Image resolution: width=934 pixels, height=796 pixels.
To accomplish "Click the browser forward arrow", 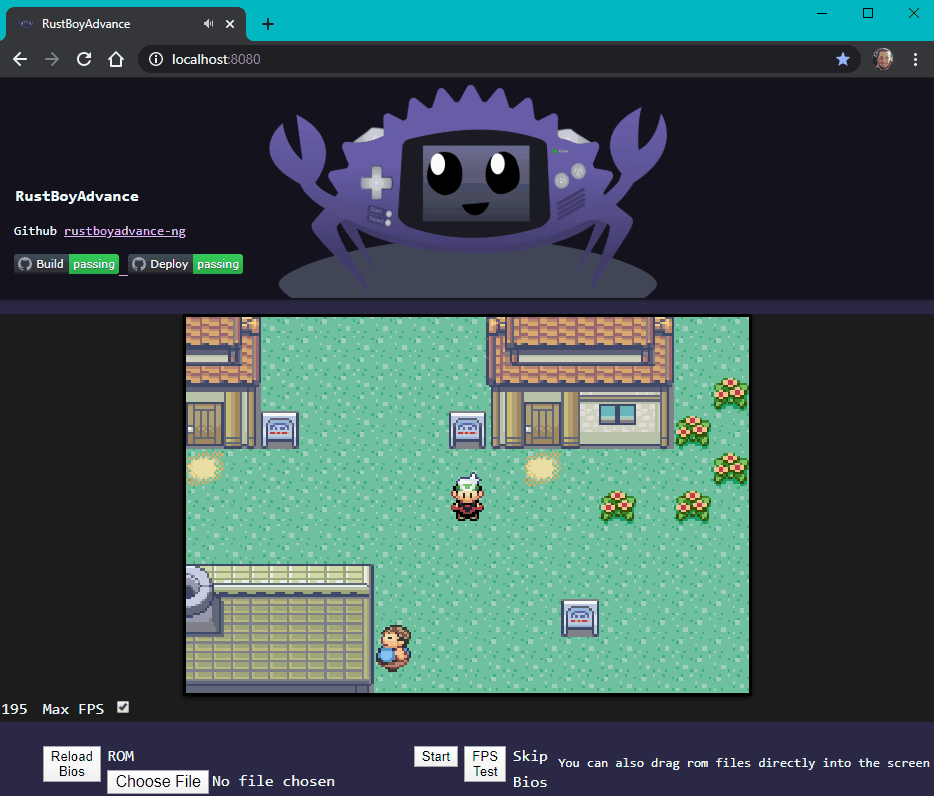I will coord(52,59).
